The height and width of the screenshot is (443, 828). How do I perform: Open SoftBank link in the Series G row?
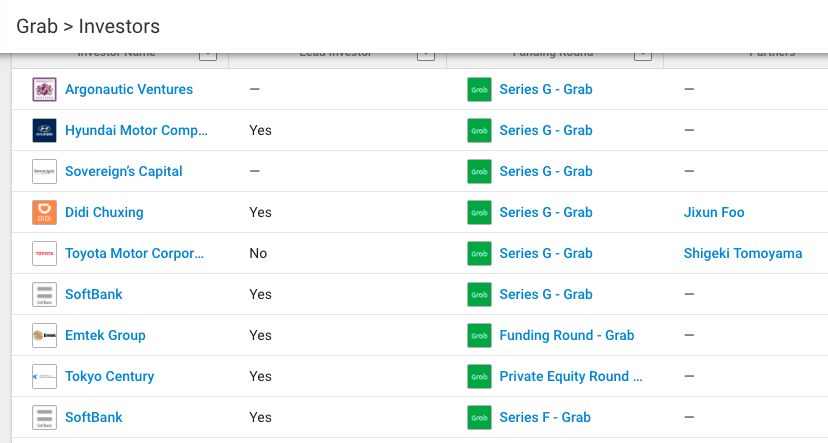tap(93, 295)
